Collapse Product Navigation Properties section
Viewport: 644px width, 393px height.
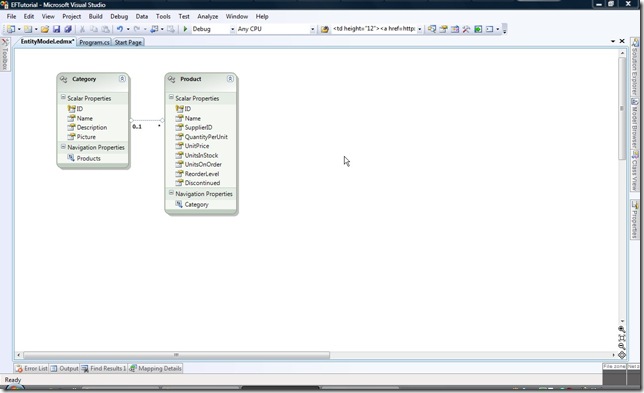[171, 193]
